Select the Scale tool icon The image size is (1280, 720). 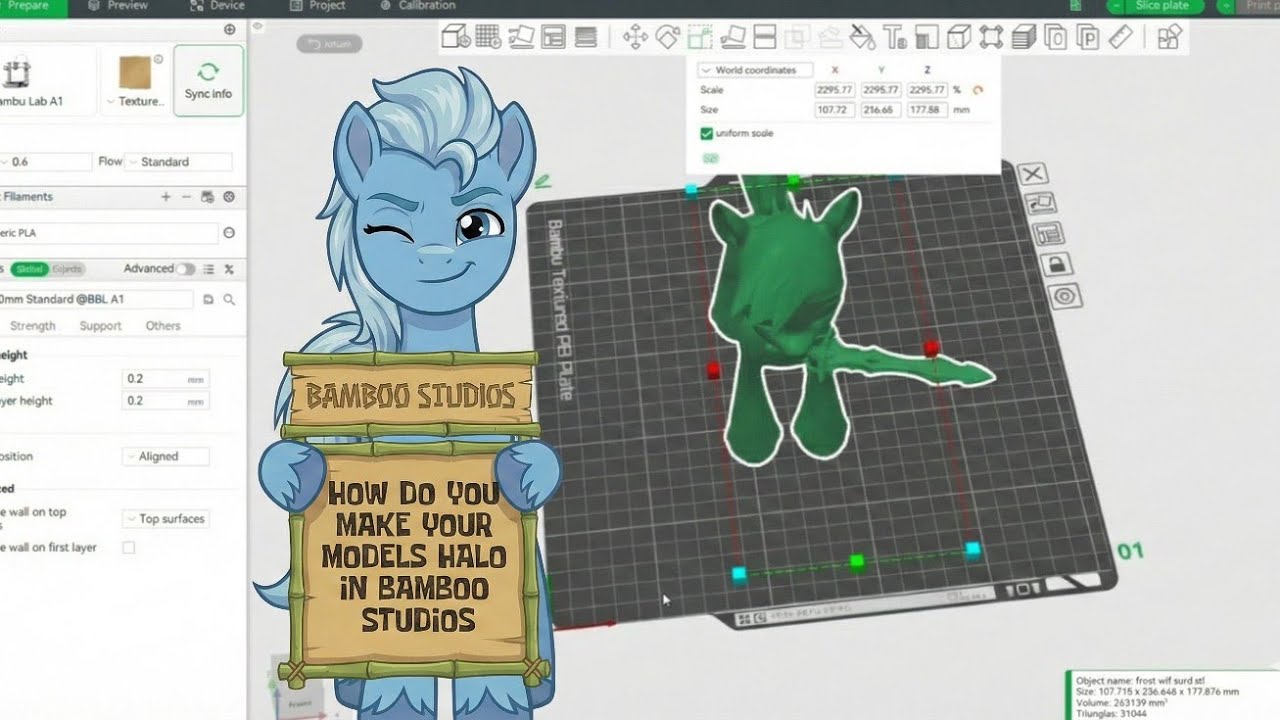point(700,38)
